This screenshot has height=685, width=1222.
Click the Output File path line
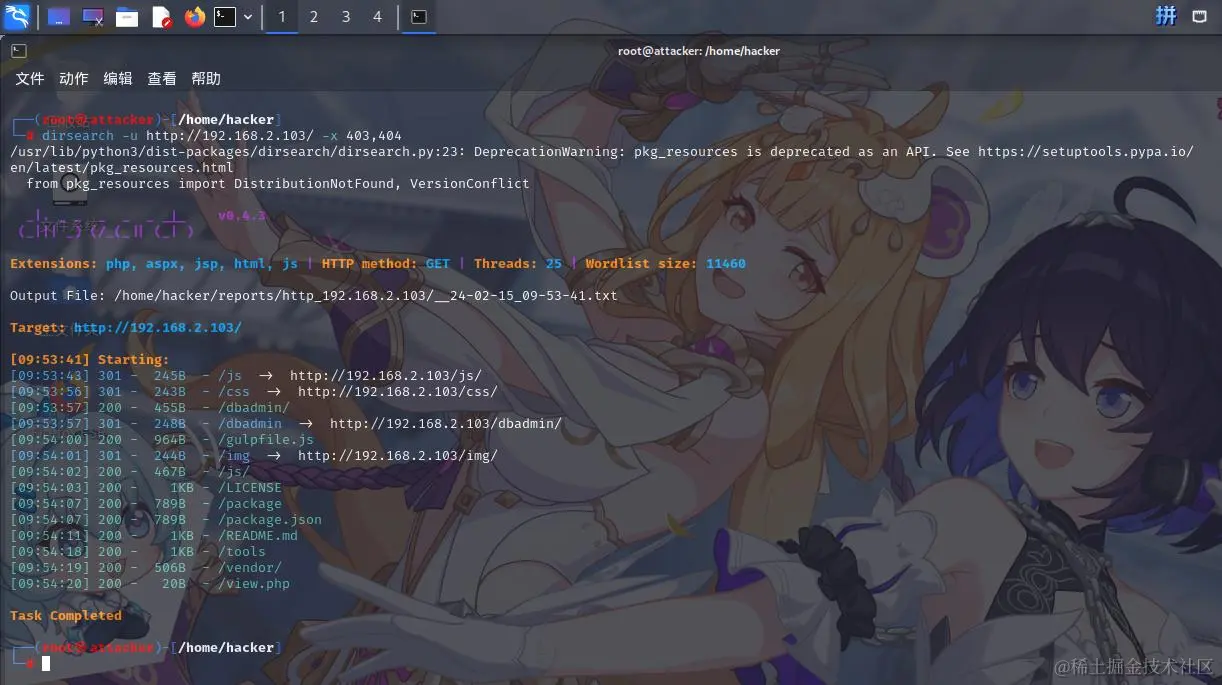[314, 296]
